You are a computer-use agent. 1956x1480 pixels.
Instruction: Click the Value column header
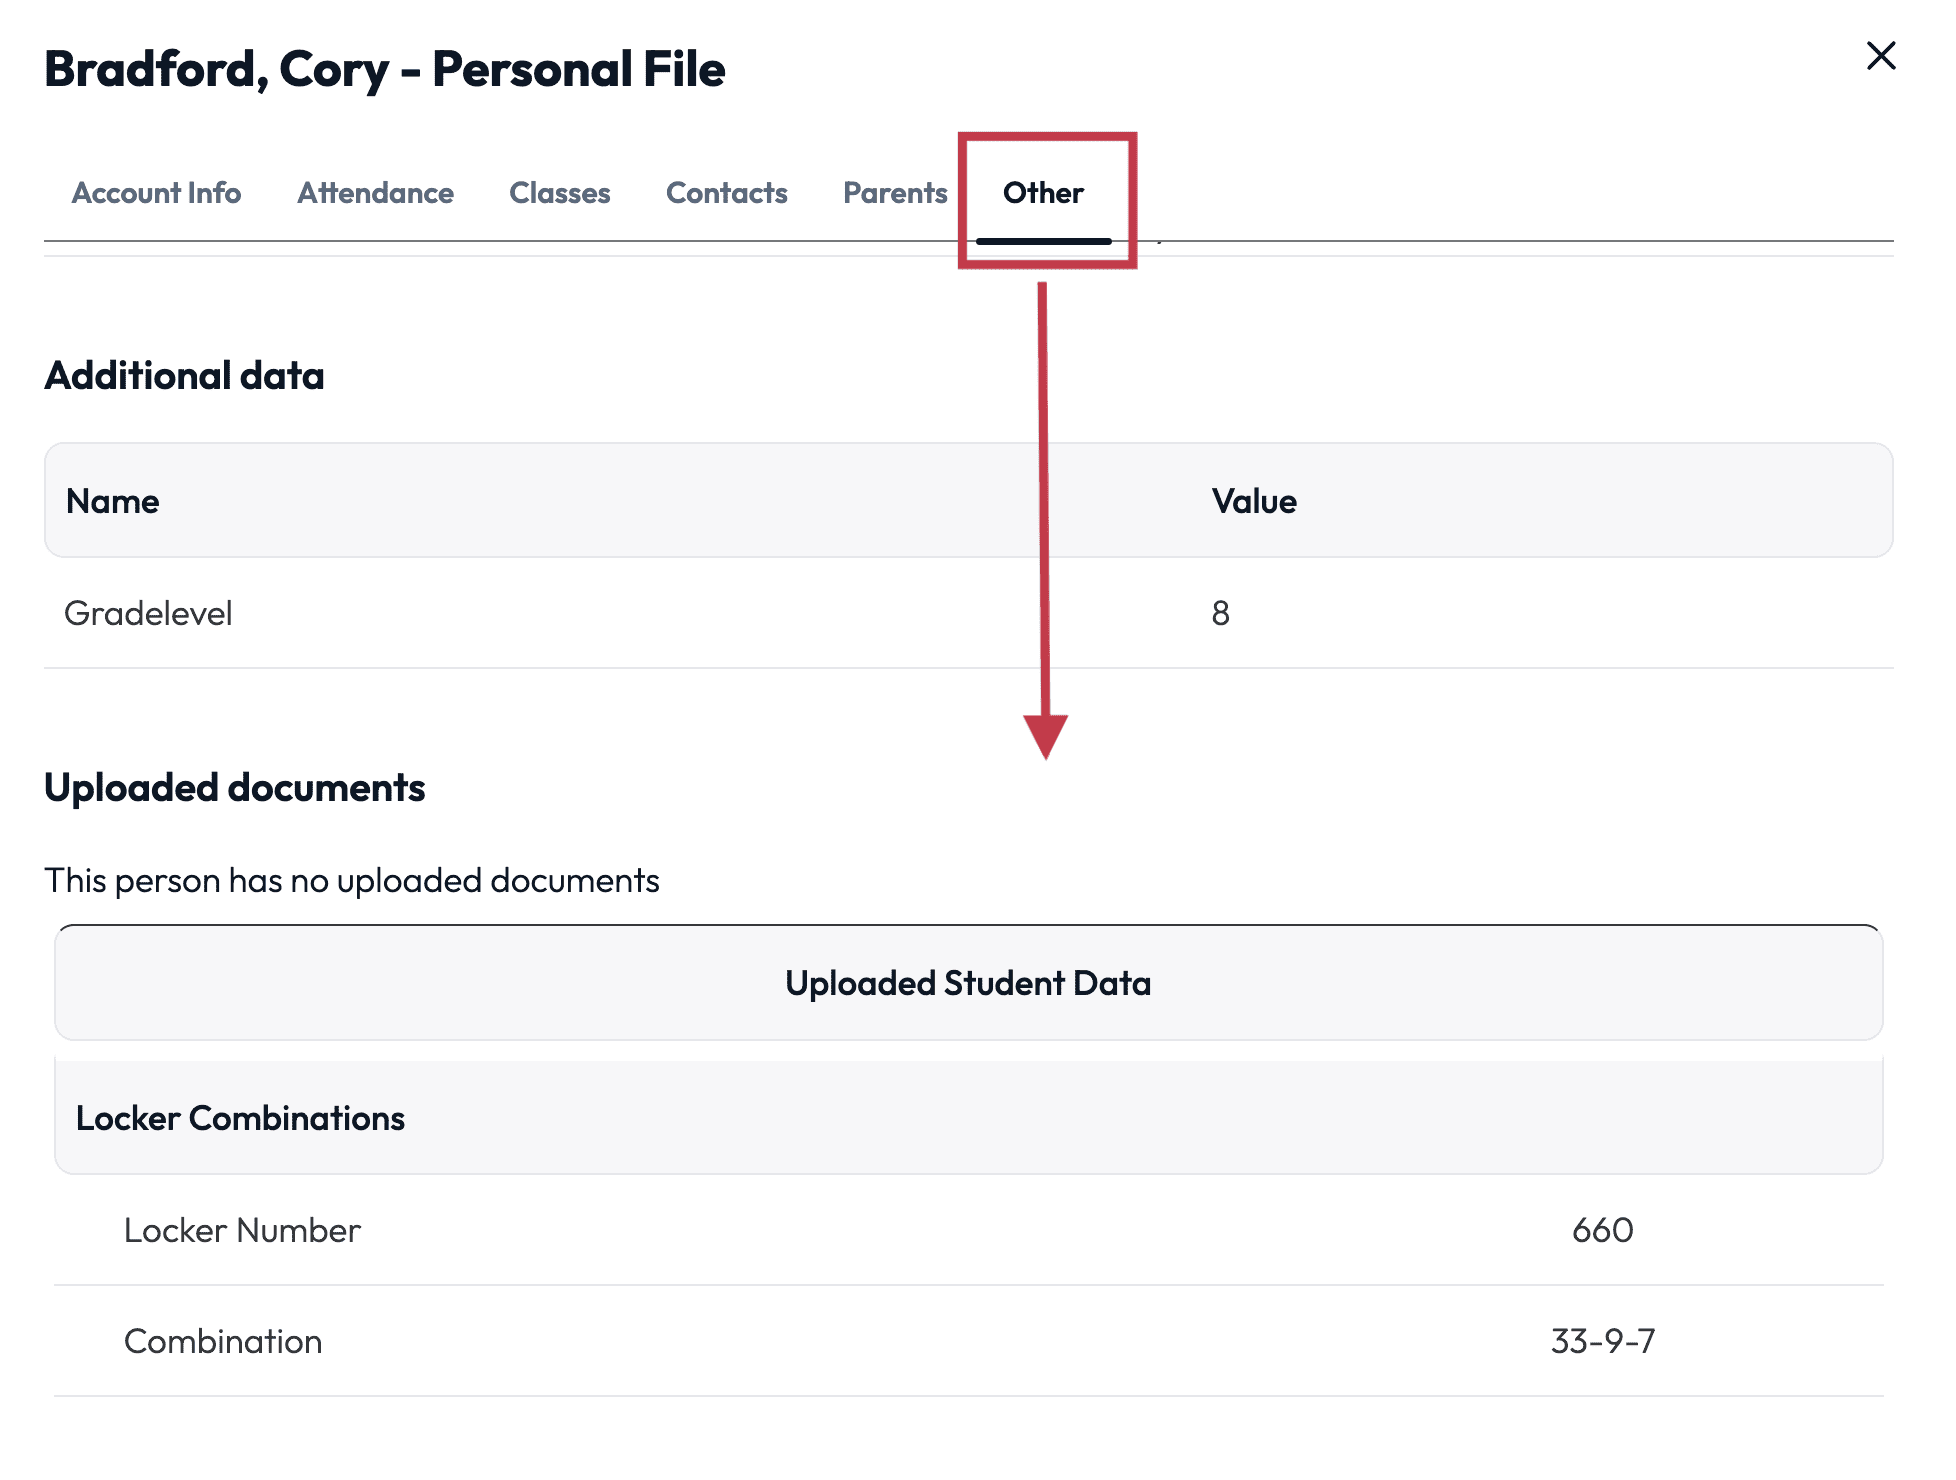point(1253,500)
